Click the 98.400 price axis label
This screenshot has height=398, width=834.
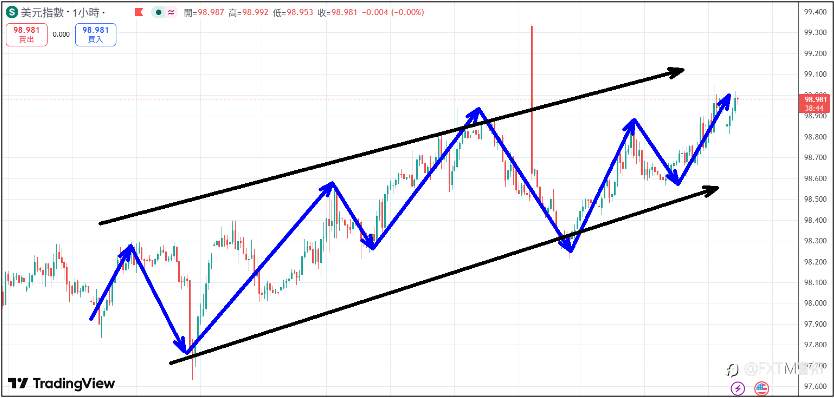(x=815, y=220)
